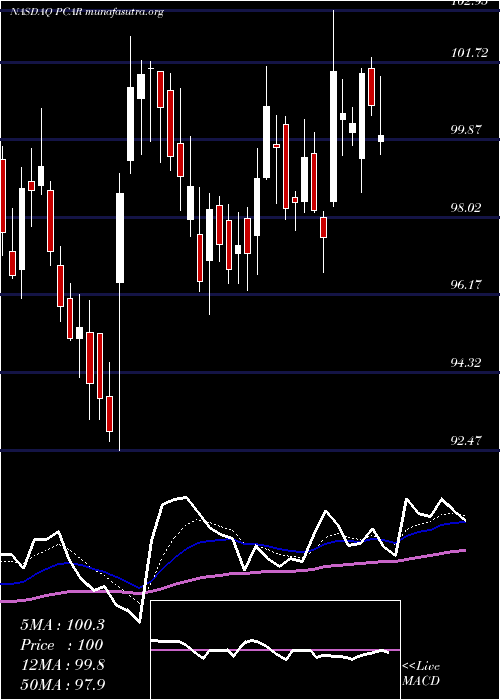Click the 50MA : 97.9 value
This screenshot has width=500, height=700.
pyautogui.click(x=62, y=684)
